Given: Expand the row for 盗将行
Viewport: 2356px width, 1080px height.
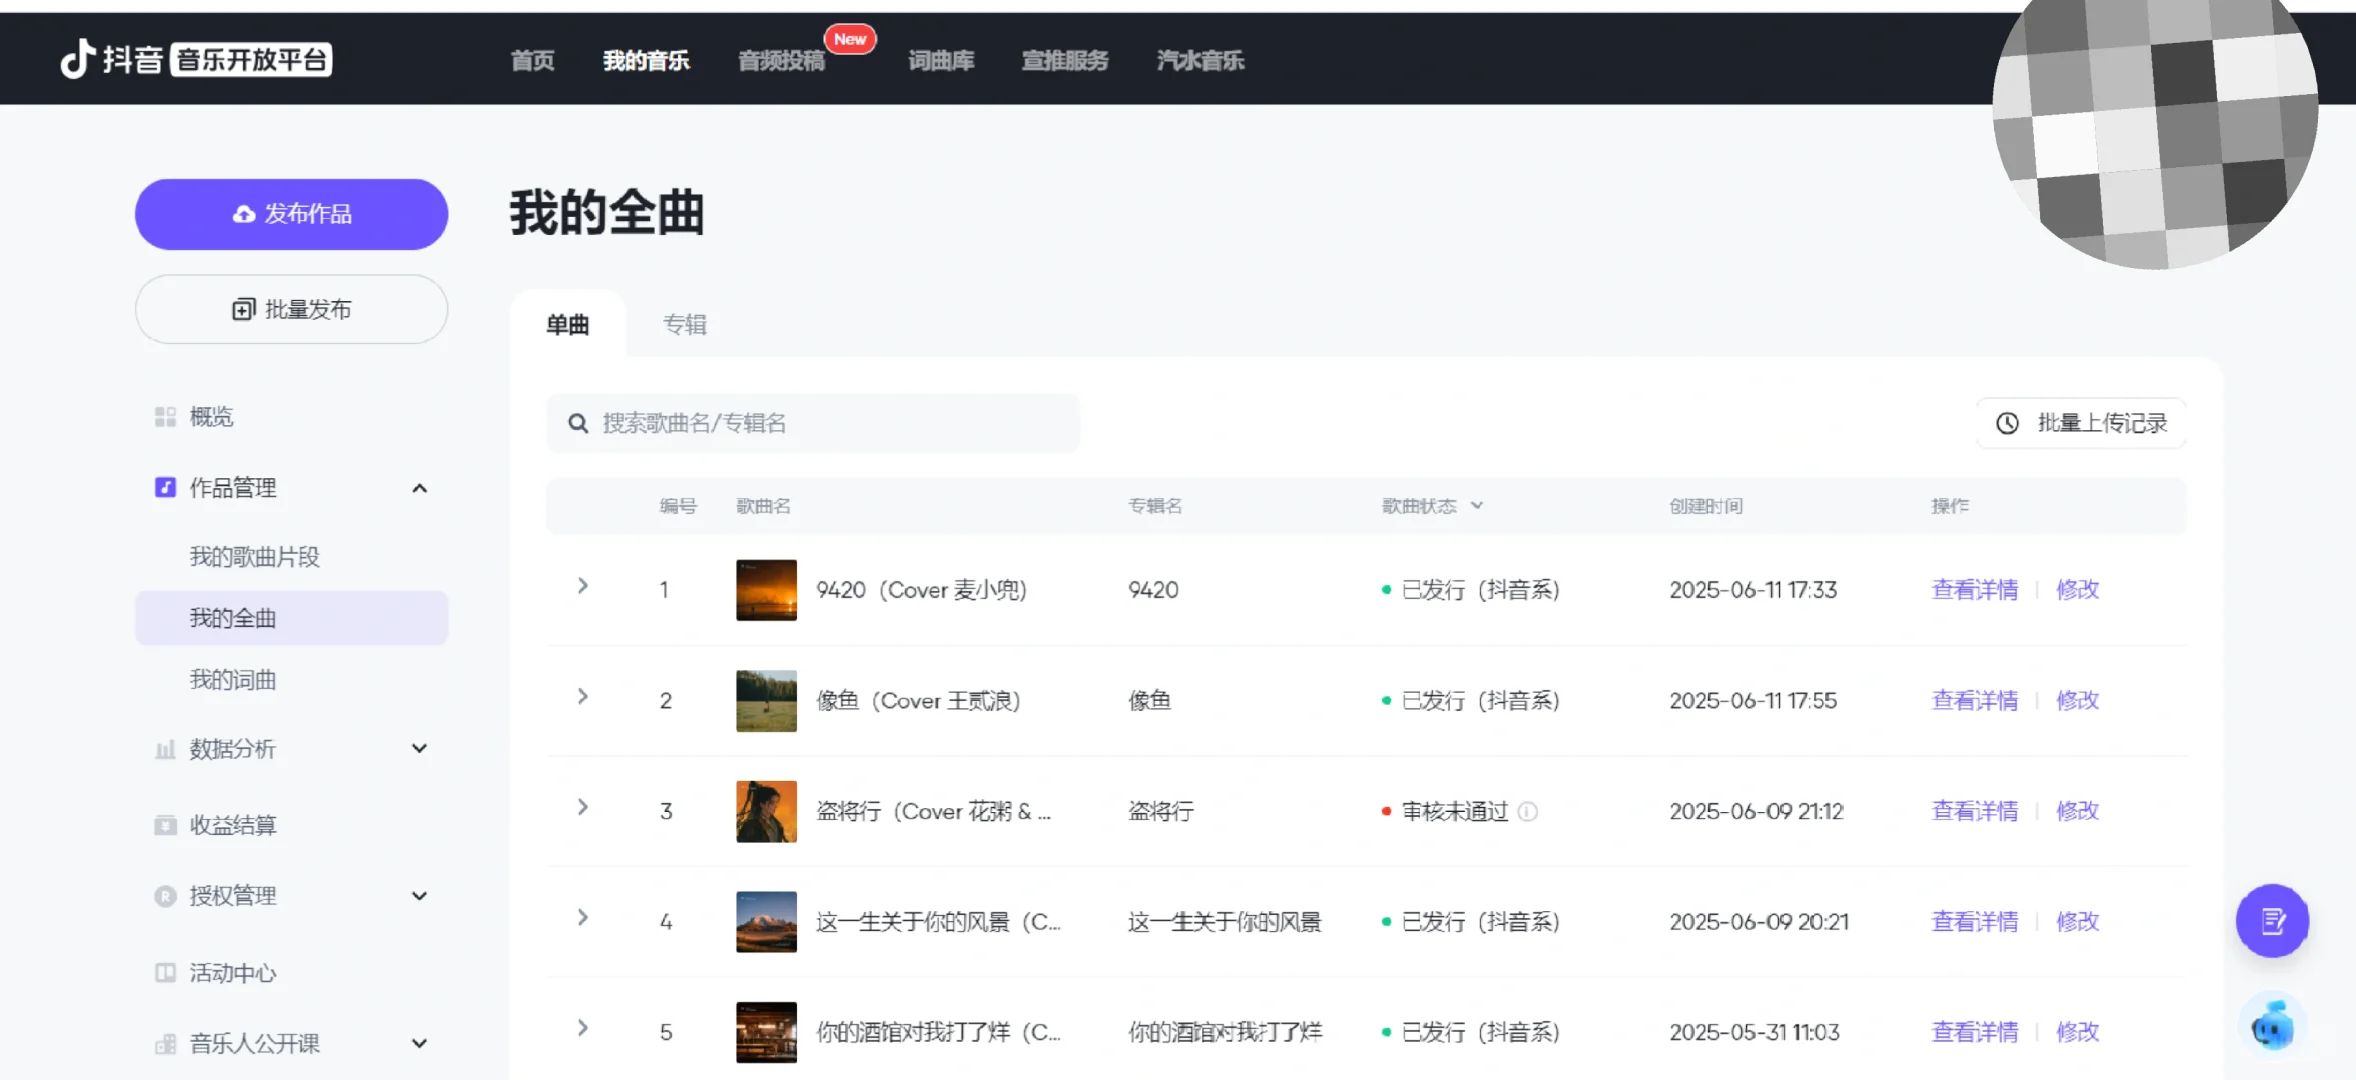Looking at the screenshot, I should 583,807.
